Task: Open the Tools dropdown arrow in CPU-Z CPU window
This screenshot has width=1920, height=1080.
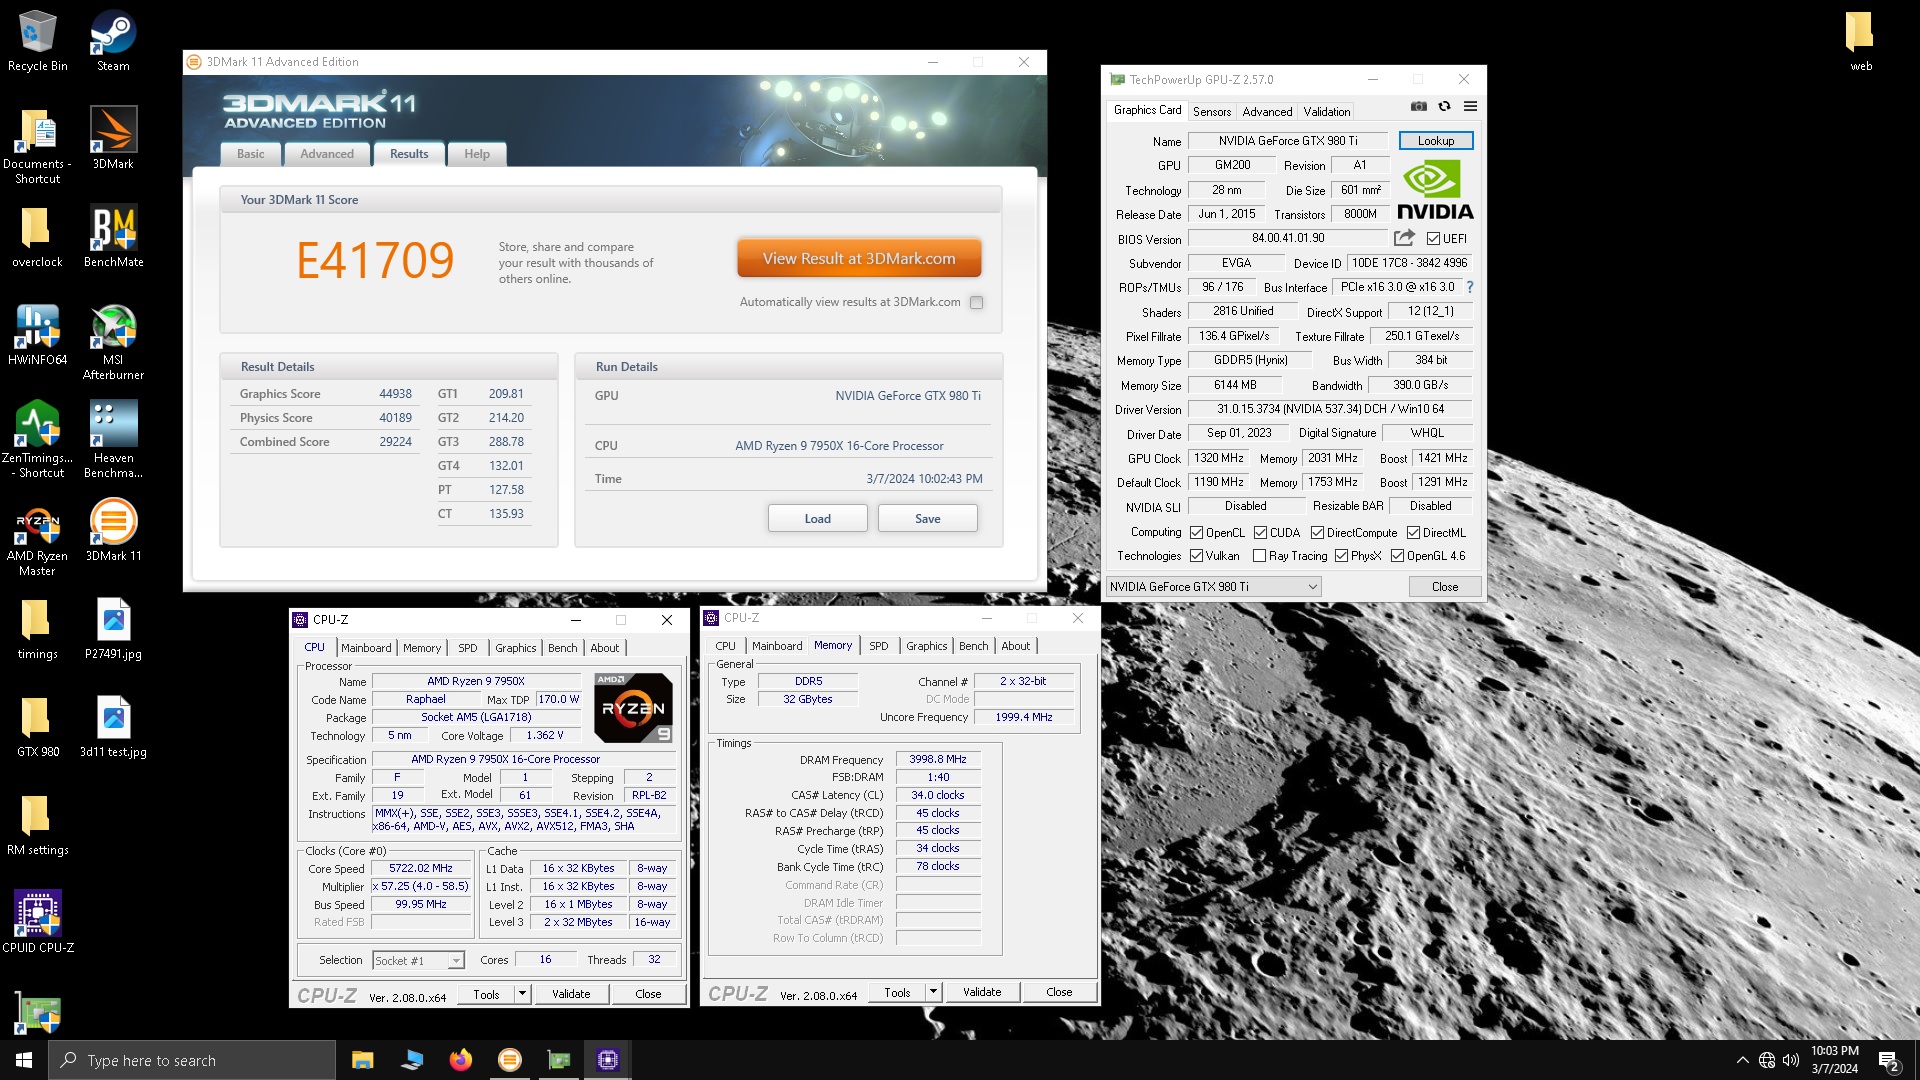Action: [x=522, y=994]
